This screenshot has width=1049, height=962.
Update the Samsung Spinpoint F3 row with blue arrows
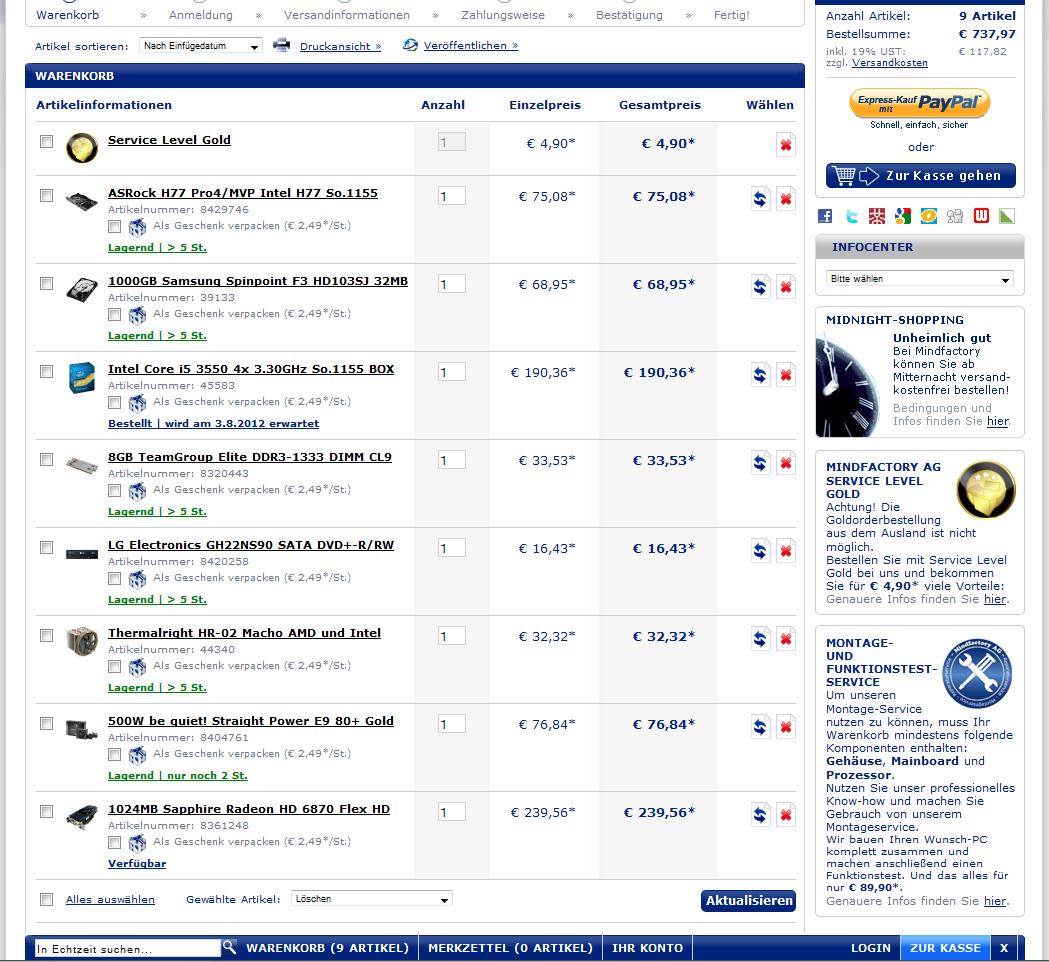760,287
